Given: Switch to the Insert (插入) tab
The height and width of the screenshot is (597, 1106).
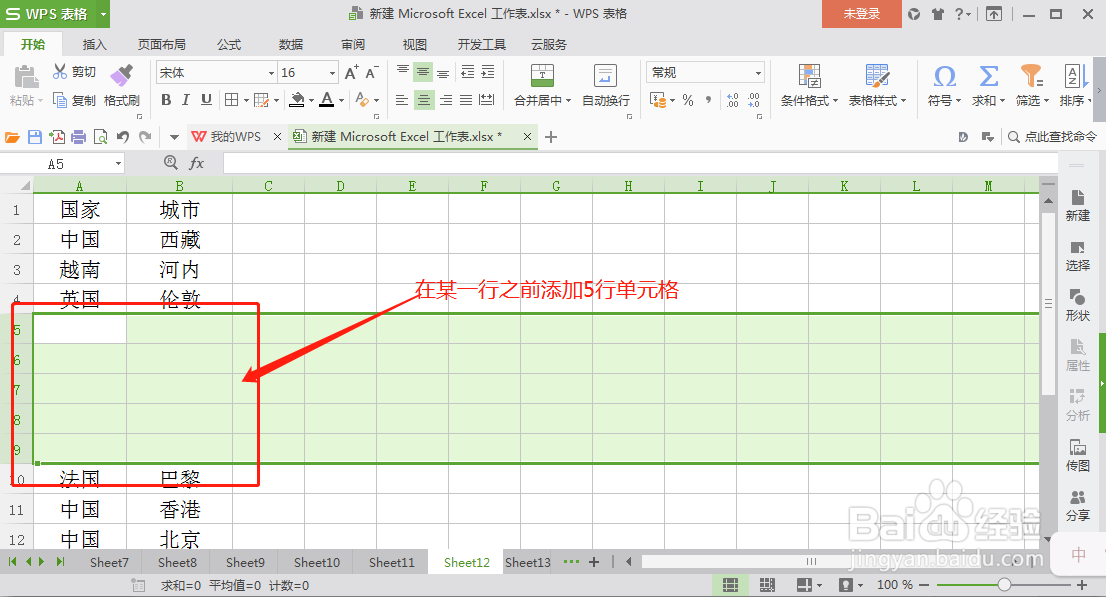Looking at the screenshot, I should click(x=95, y=44).
